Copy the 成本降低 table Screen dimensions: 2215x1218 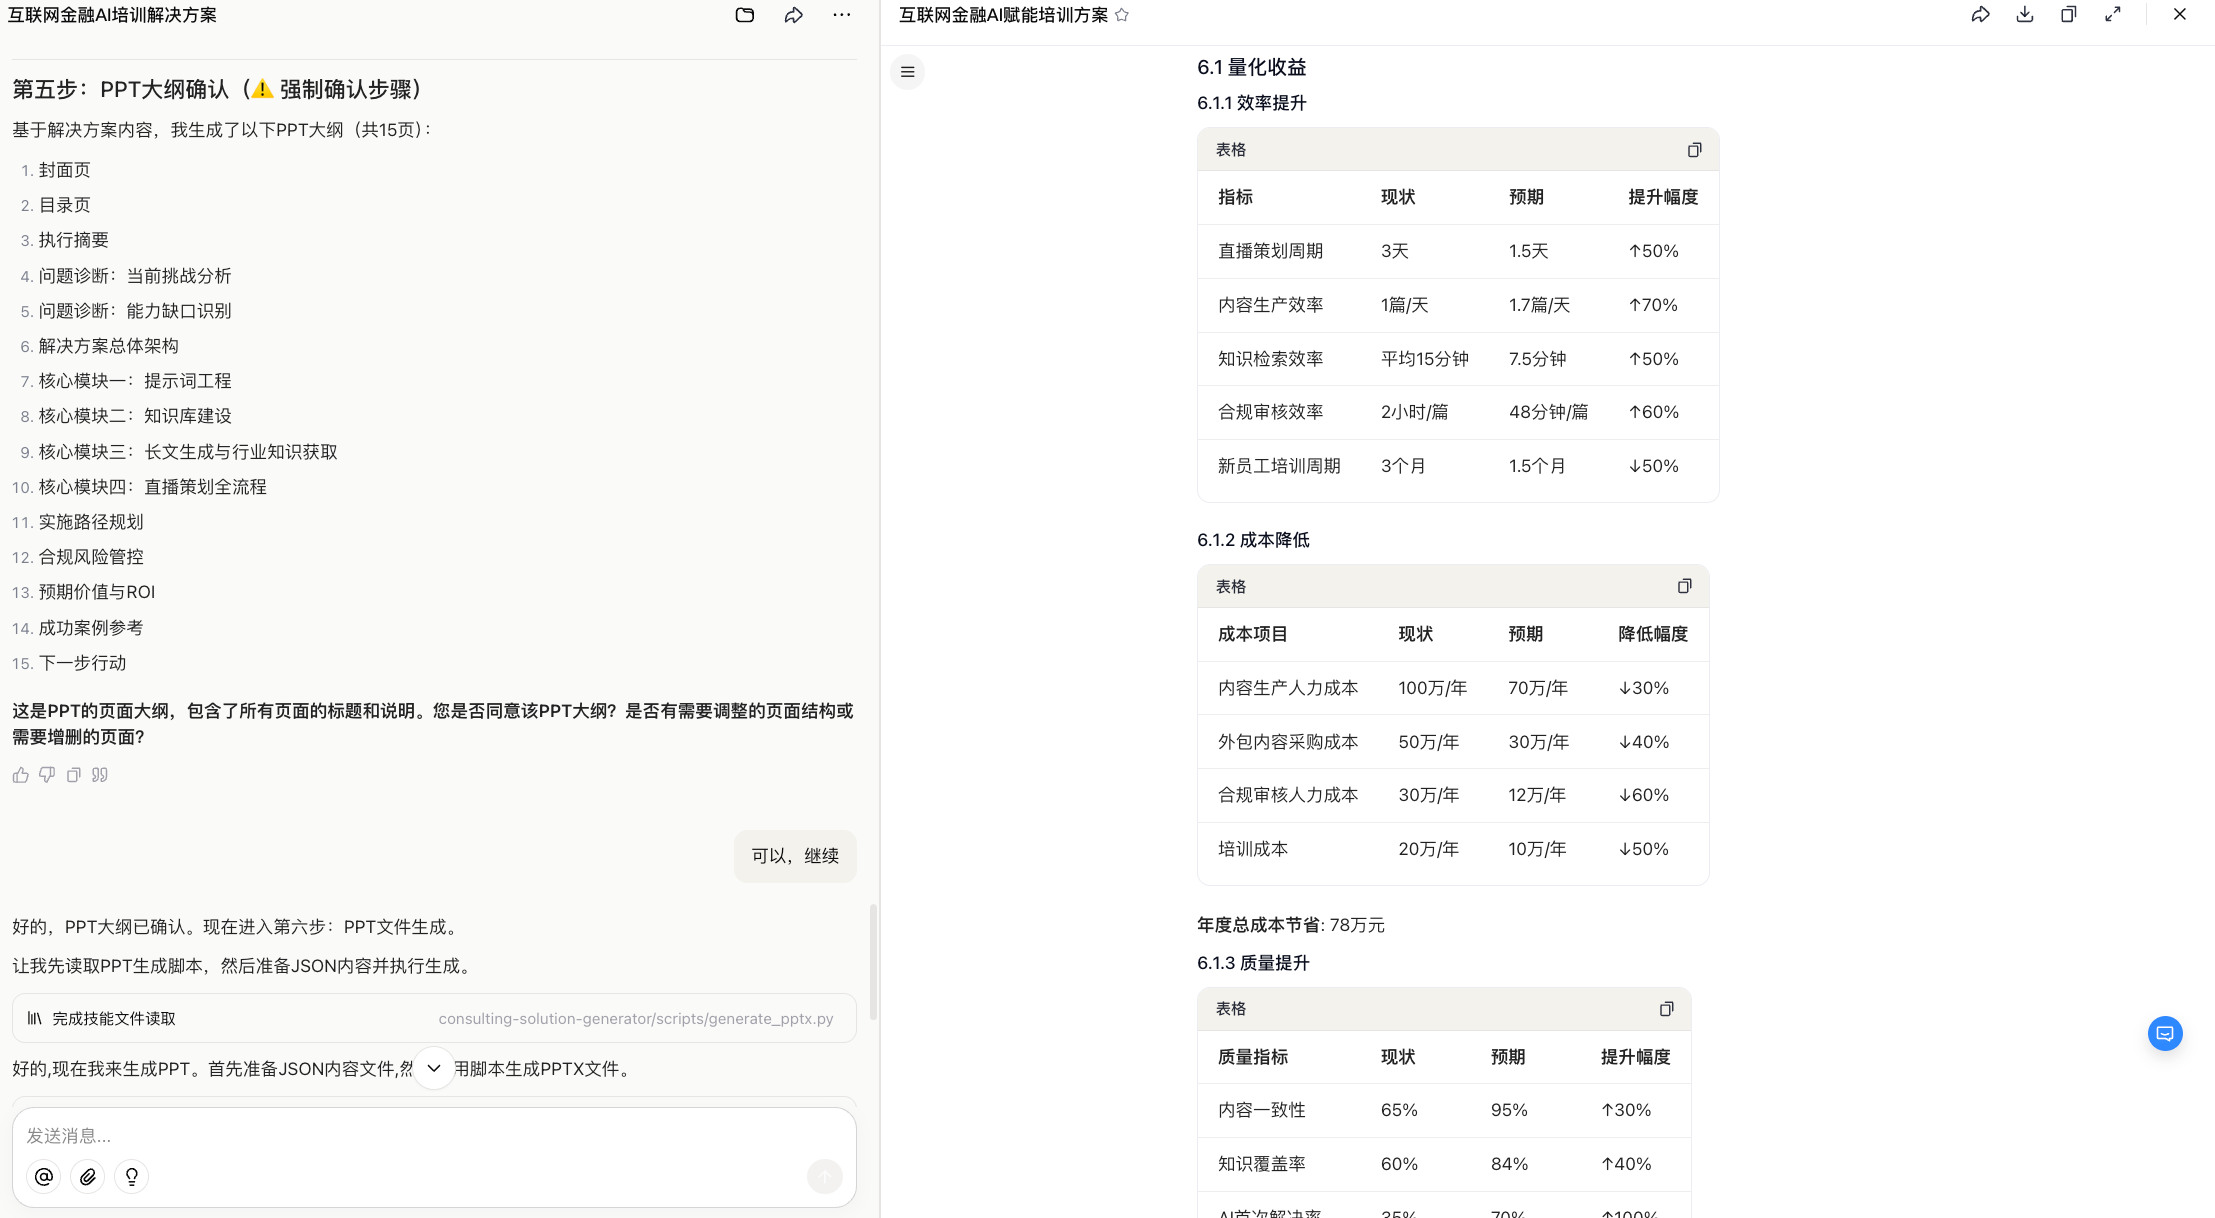pos(1684,587)
